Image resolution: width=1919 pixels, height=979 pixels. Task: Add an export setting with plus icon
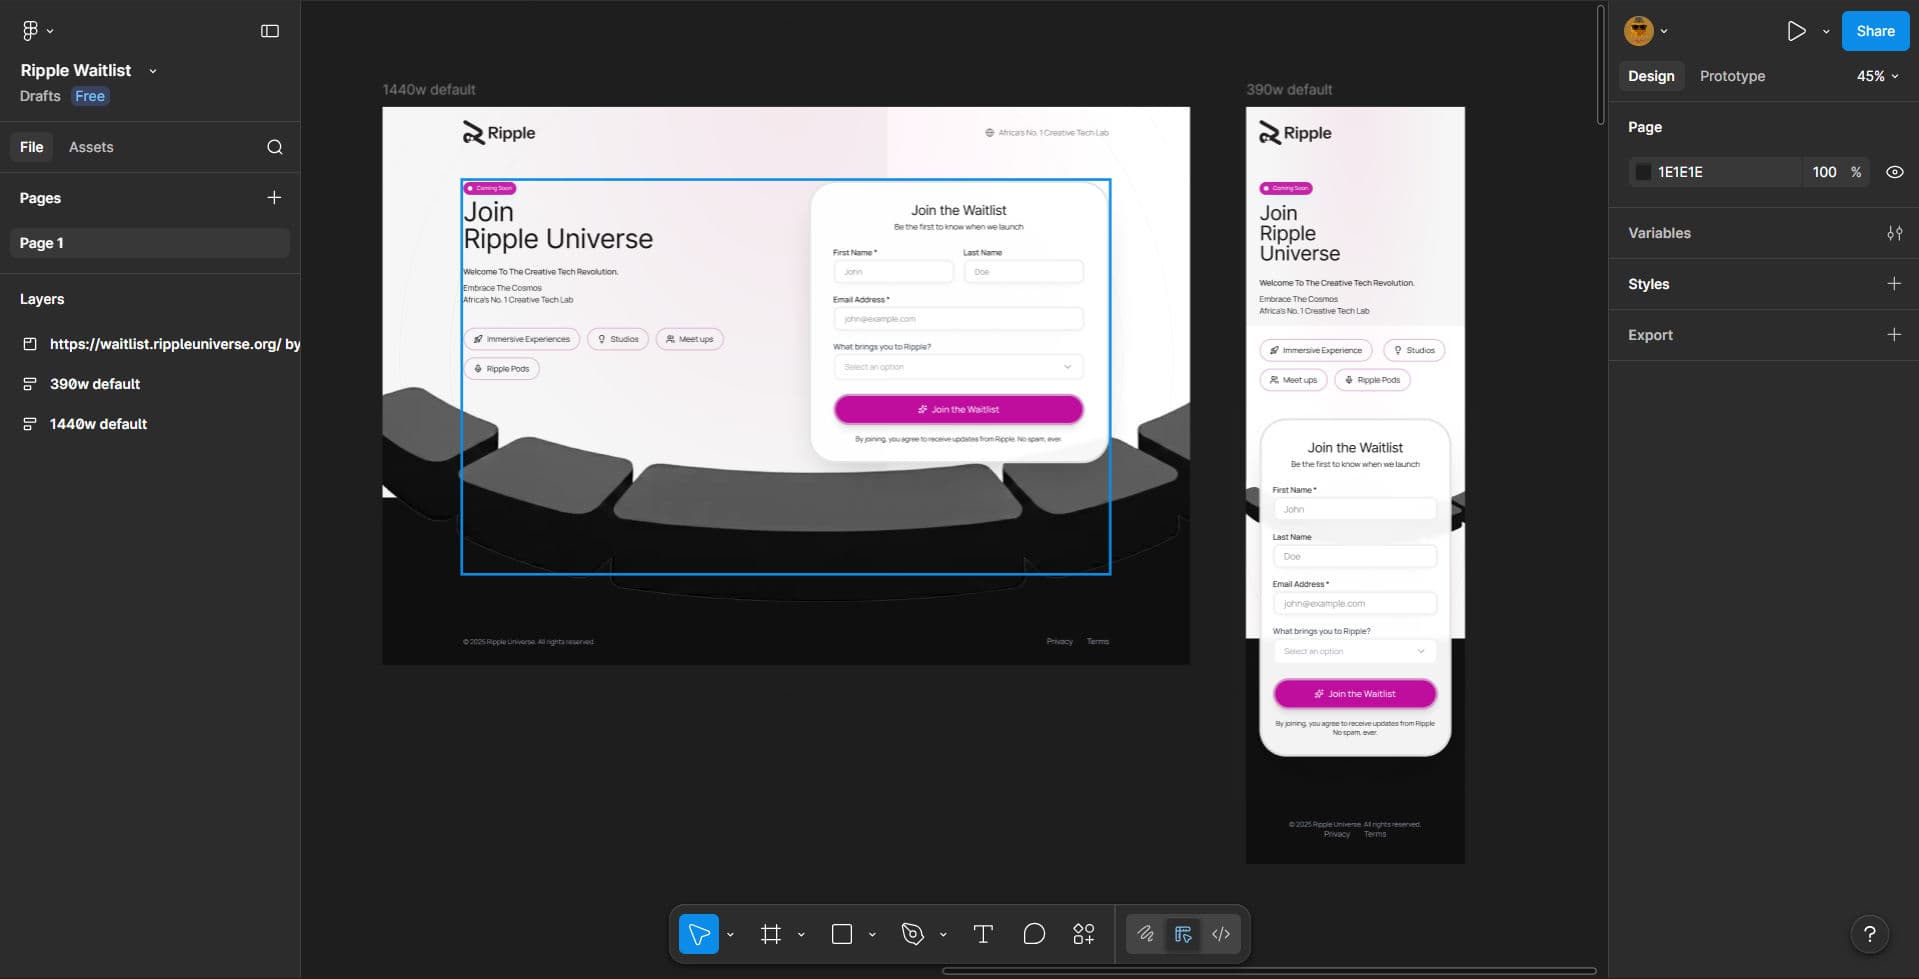click(1894, 335)
